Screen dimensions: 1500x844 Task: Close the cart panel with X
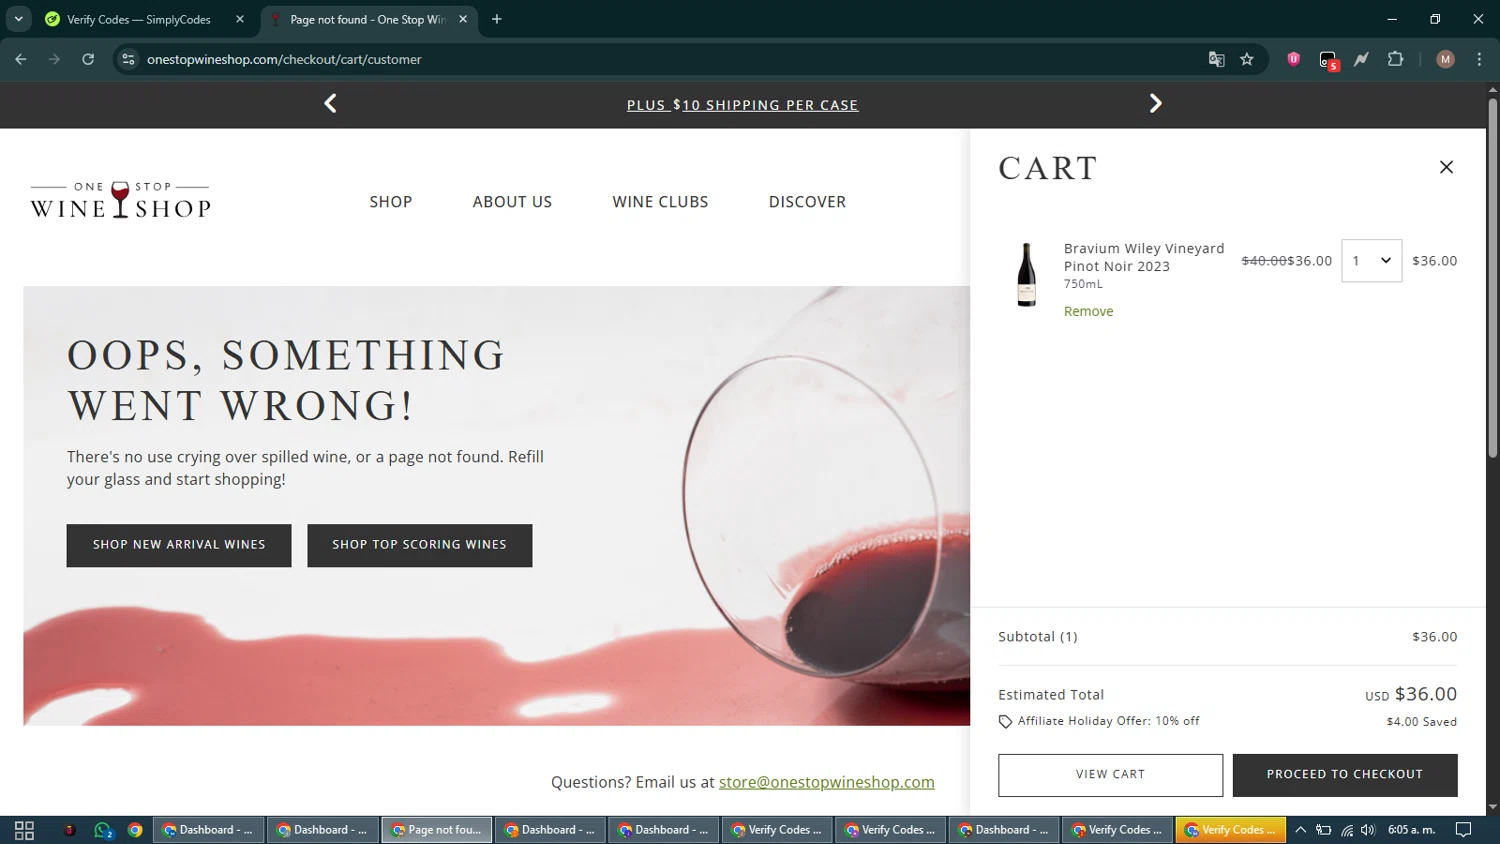click(1446, 167)
